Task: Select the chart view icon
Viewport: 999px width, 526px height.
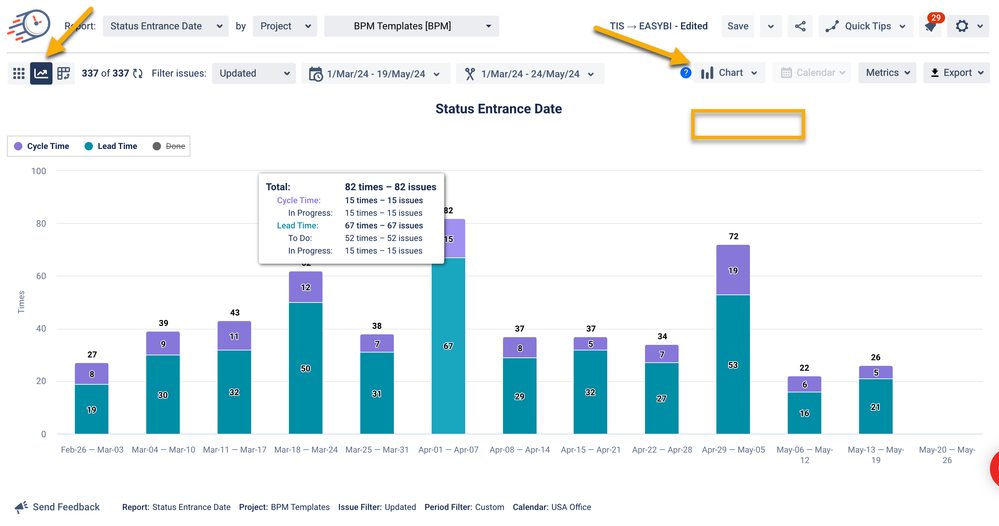Action: 41,73
